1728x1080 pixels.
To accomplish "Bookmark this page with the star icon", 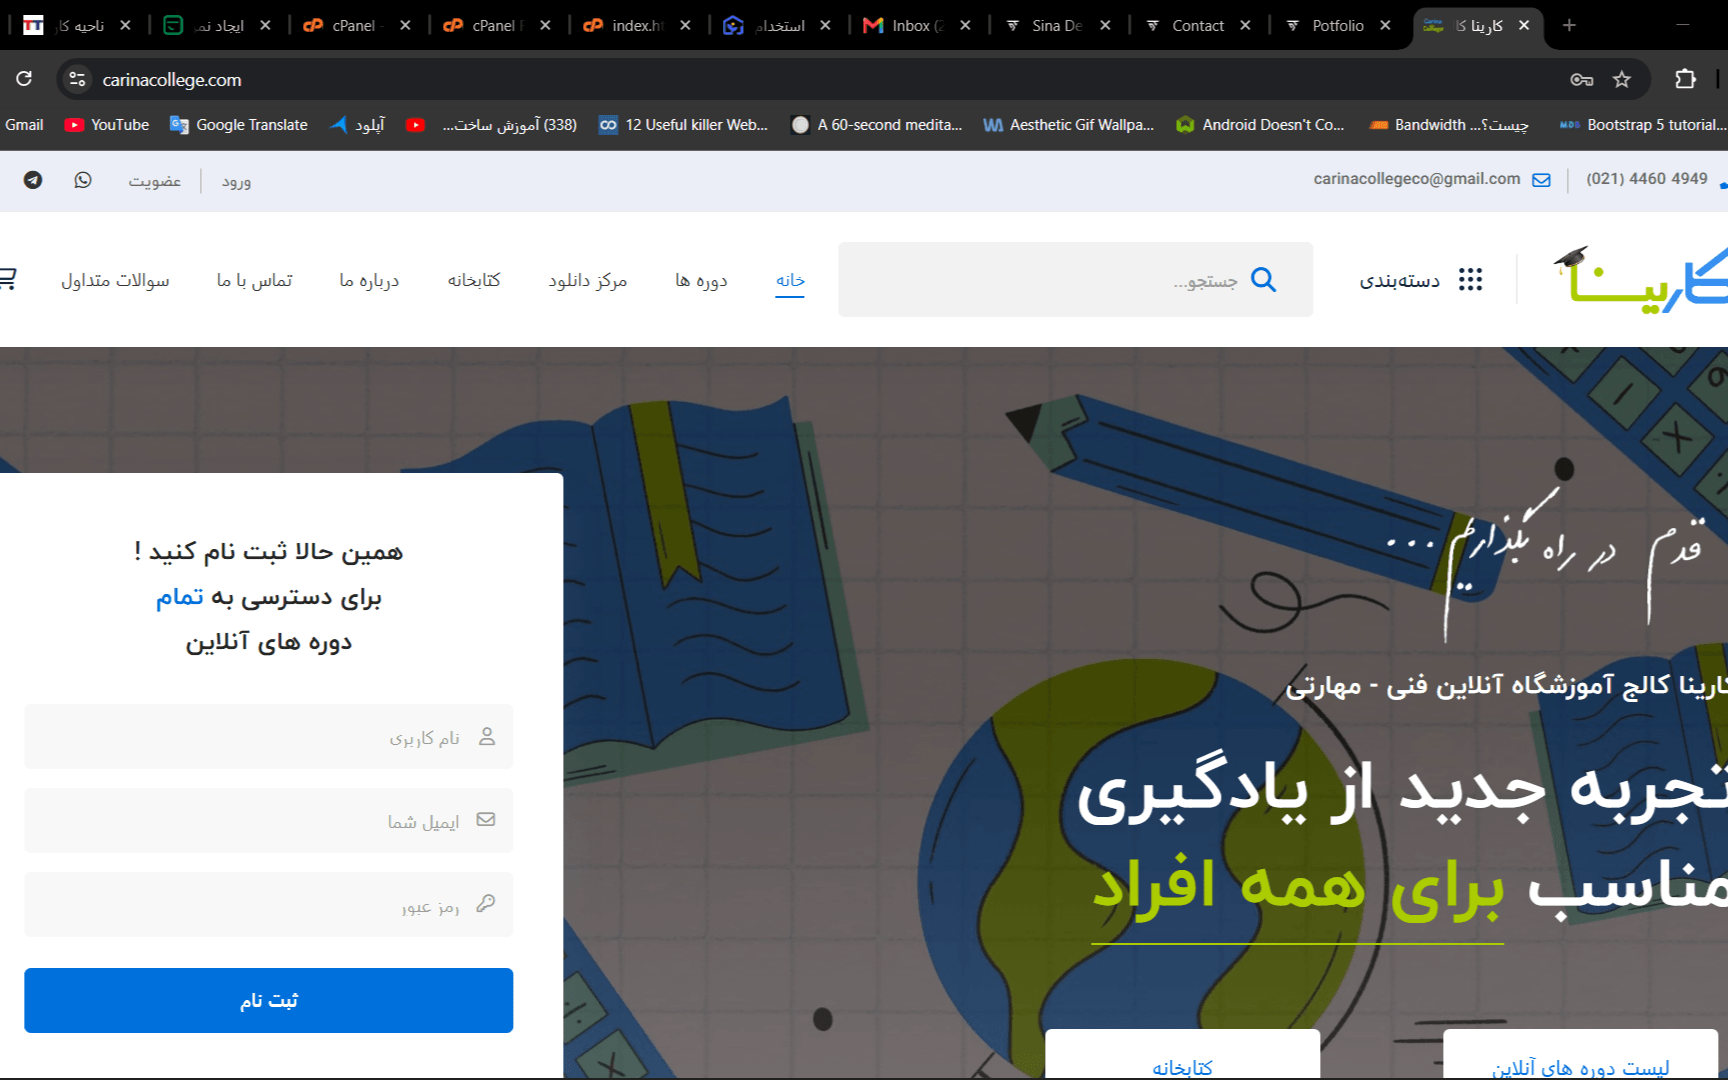I will pyautogui.click(x=1621, y=79).
